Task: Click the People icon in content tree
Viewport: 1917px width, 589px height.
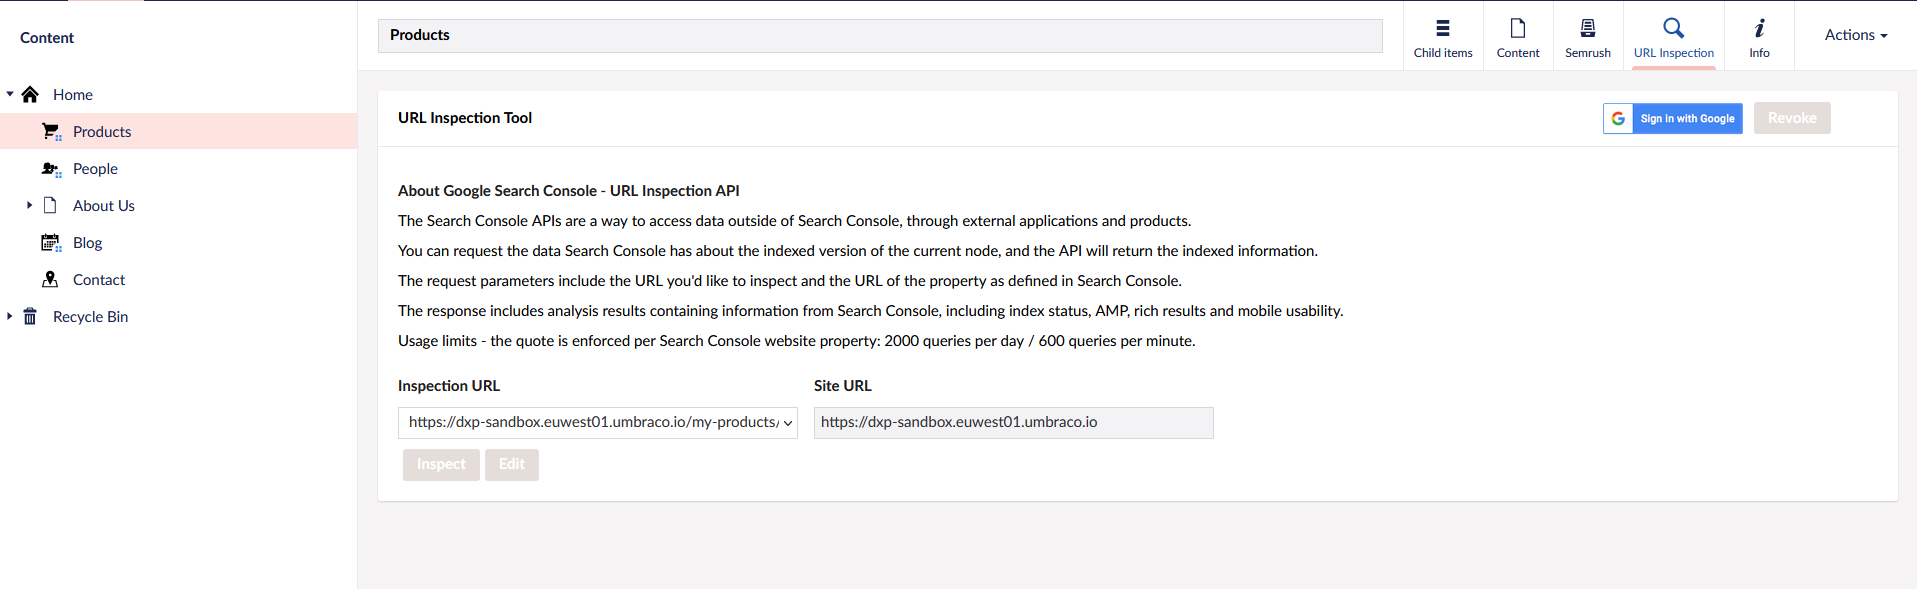Action: 51,168
